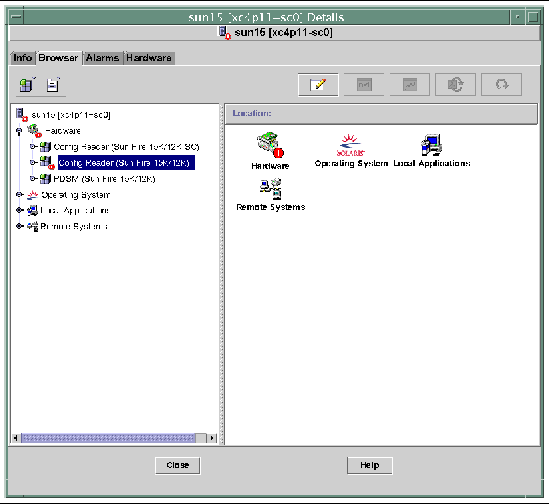This screenshot has height=504, width=549.
Task: Click the PDSM row's module icon
Action: click(45, 179)
